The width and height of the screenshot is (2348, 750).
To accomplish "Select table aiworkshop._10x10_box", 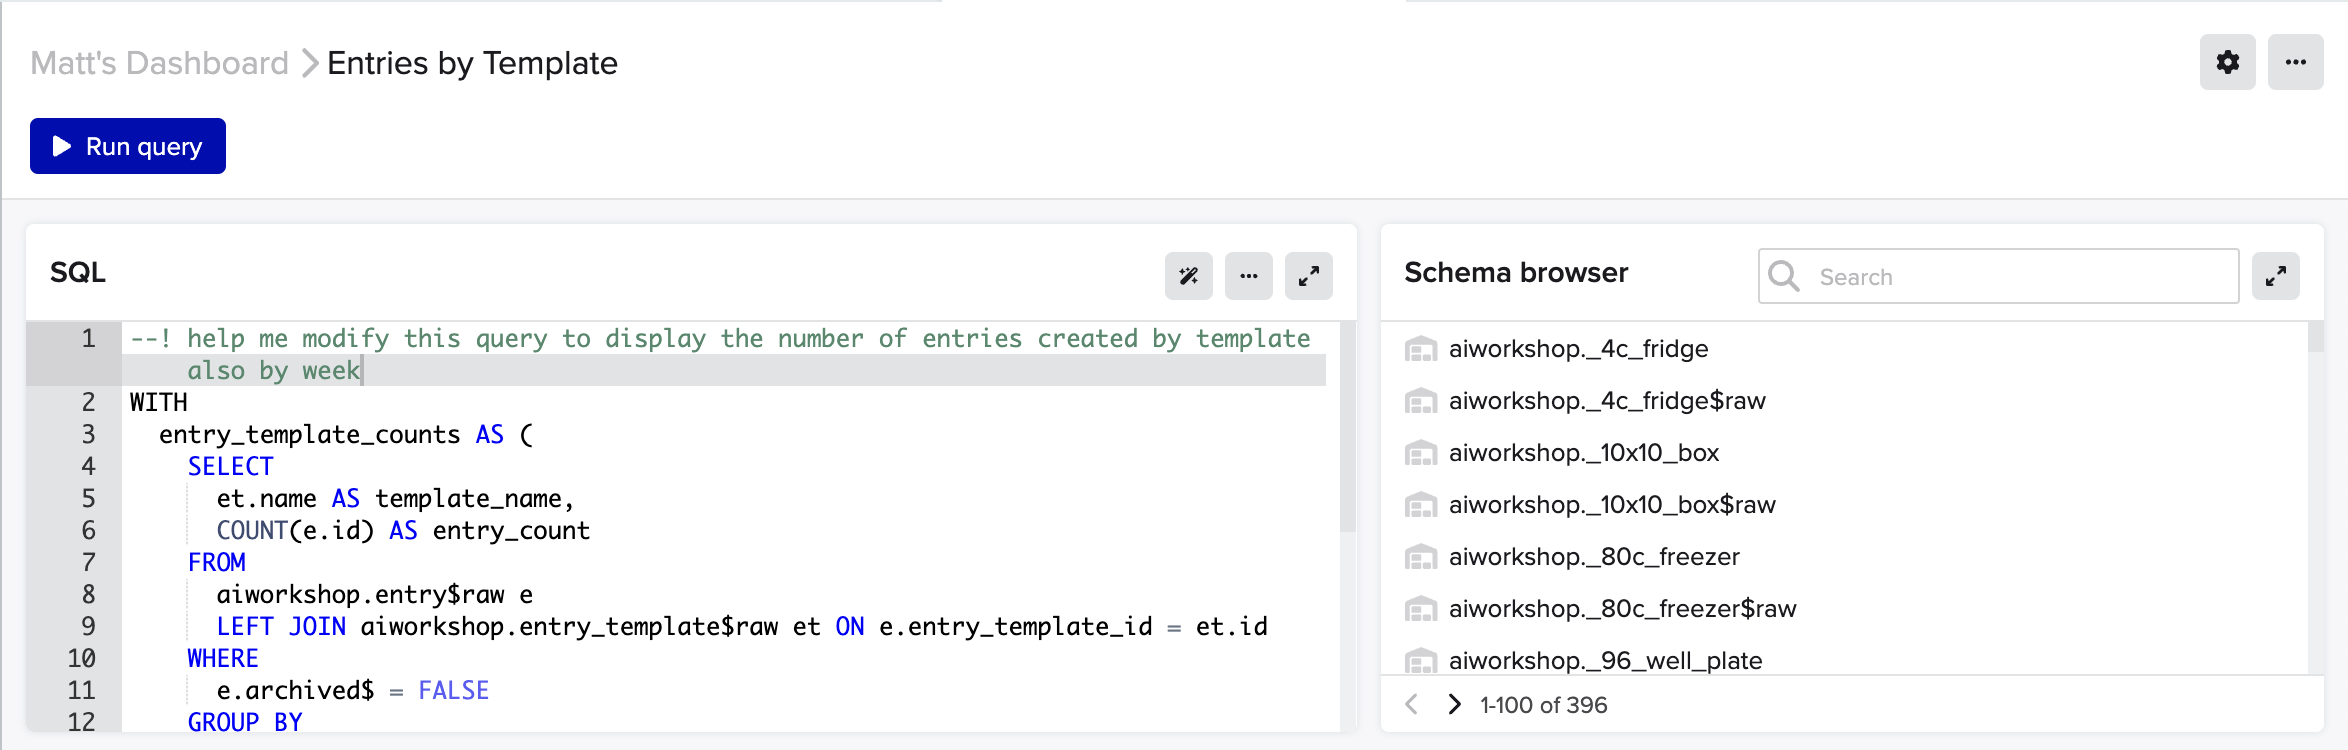I will click(x=1584, y=453).
